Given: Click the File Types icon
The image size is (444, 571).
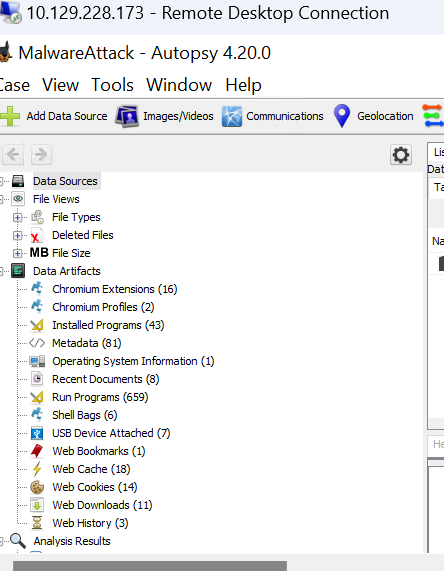Looking at the screenshot, I should tap(37, 217).
